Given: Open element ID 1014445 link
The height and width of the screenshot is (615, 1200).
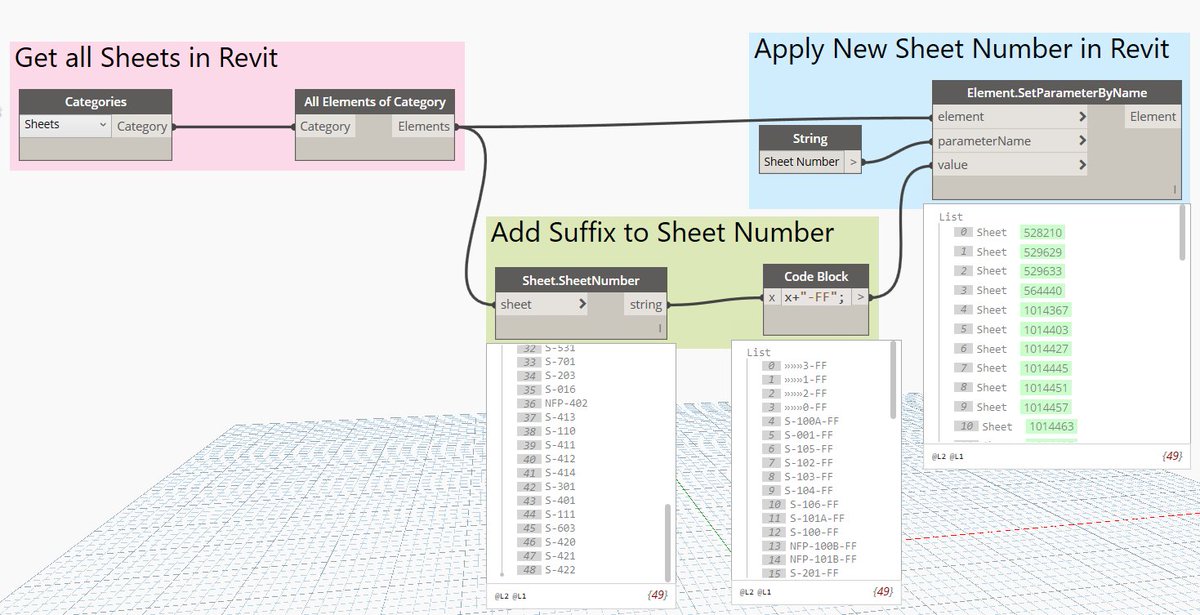Looking at the screenshot, I should coord(1045,368).
